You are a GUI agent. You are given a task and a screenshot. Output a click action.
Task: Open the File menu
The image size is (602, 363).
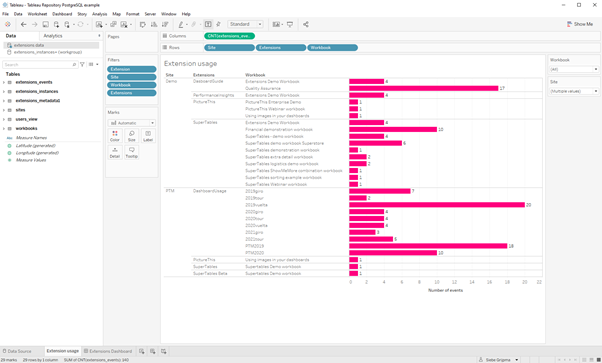5,14
